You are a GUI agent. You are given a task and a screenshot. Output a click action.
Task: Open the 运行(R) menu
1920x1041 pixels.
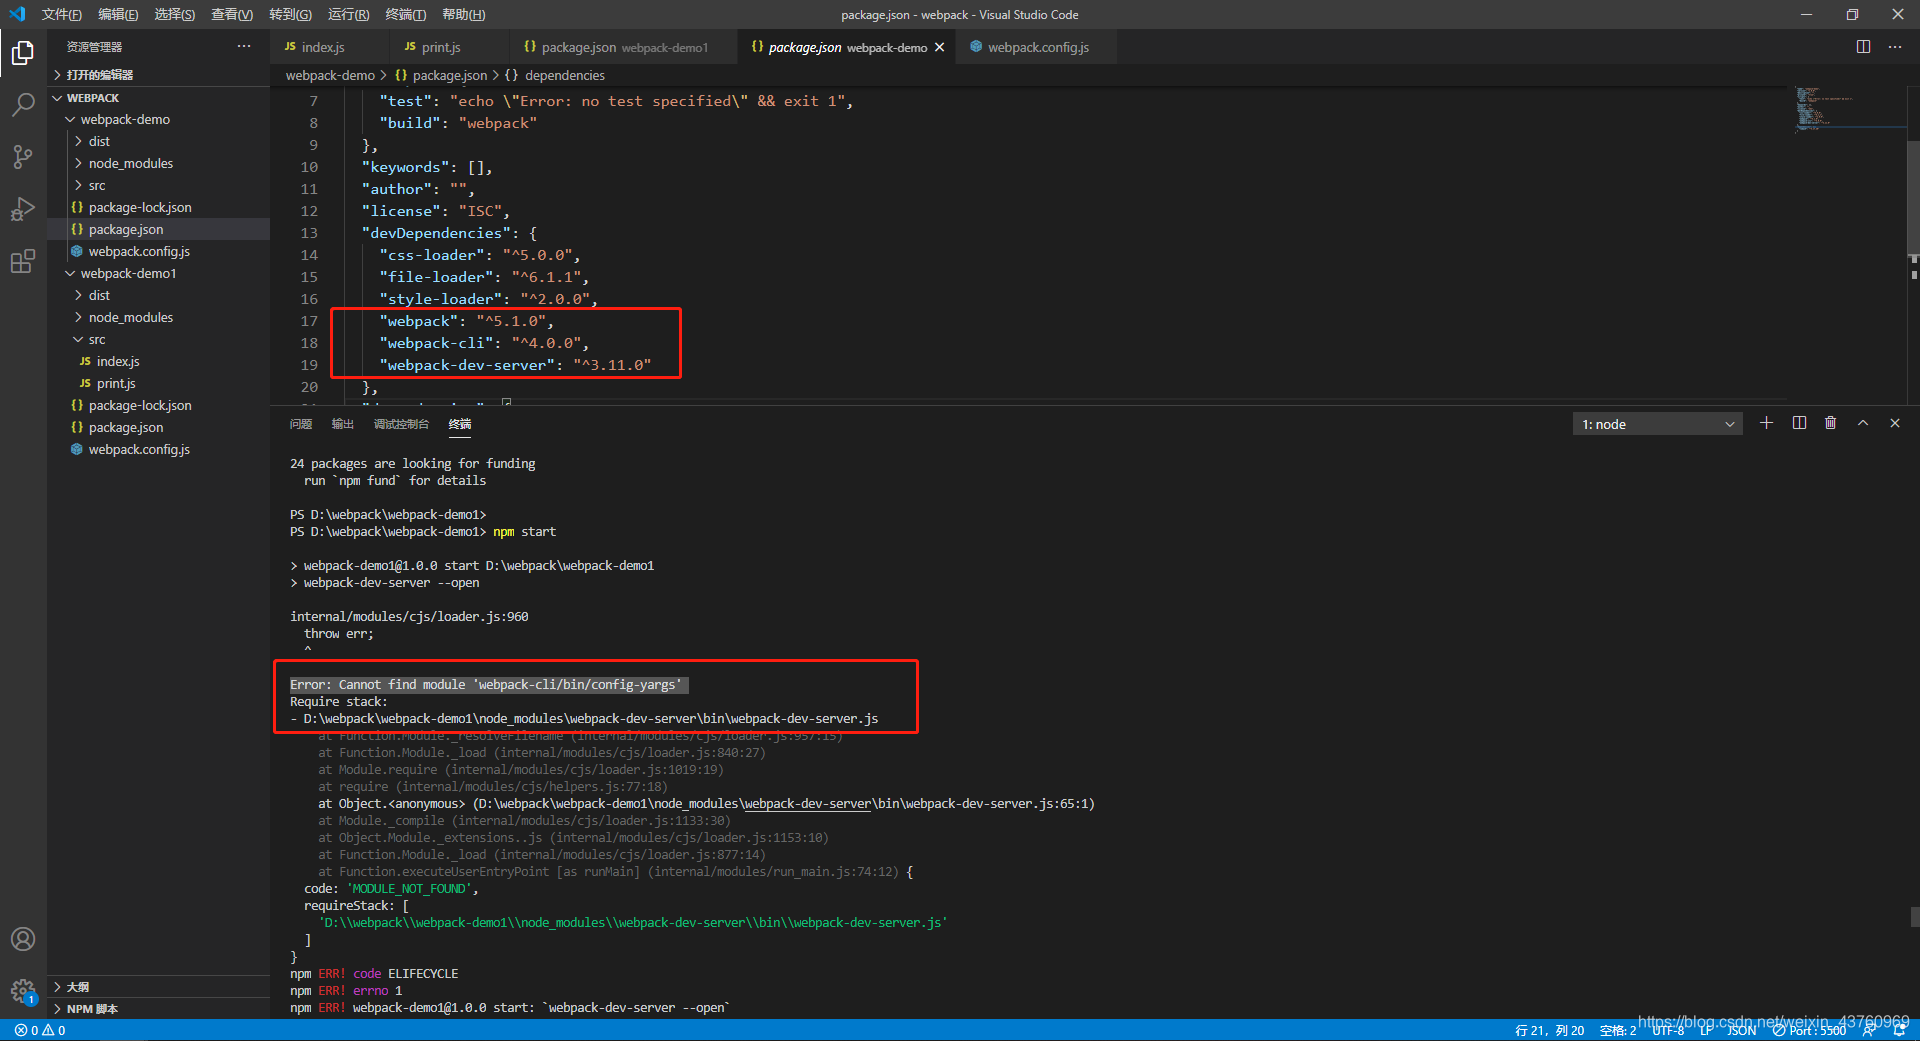point(348,14)
